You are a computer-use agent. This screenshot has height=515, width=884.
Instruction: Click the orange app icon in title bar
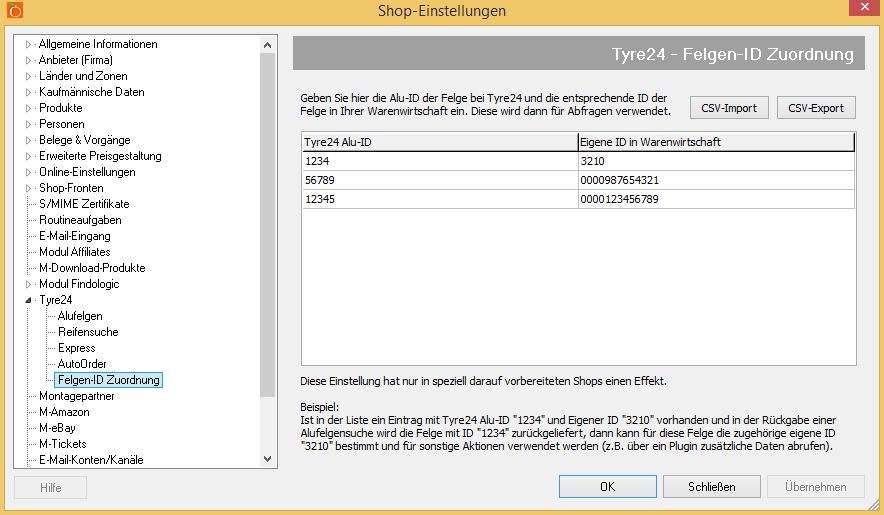coord(15,10)
